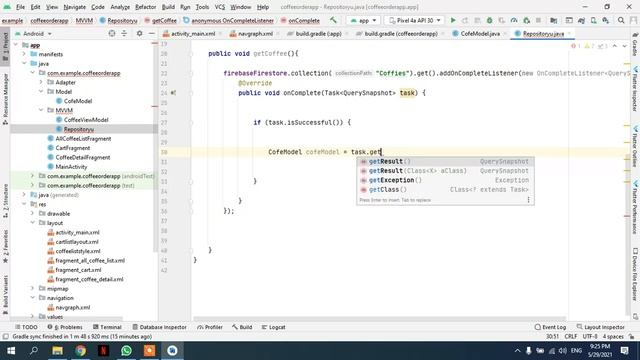The image size is (640, 360).
Task: Open Database Inspector tool window
Action: (x=159, y=327)
